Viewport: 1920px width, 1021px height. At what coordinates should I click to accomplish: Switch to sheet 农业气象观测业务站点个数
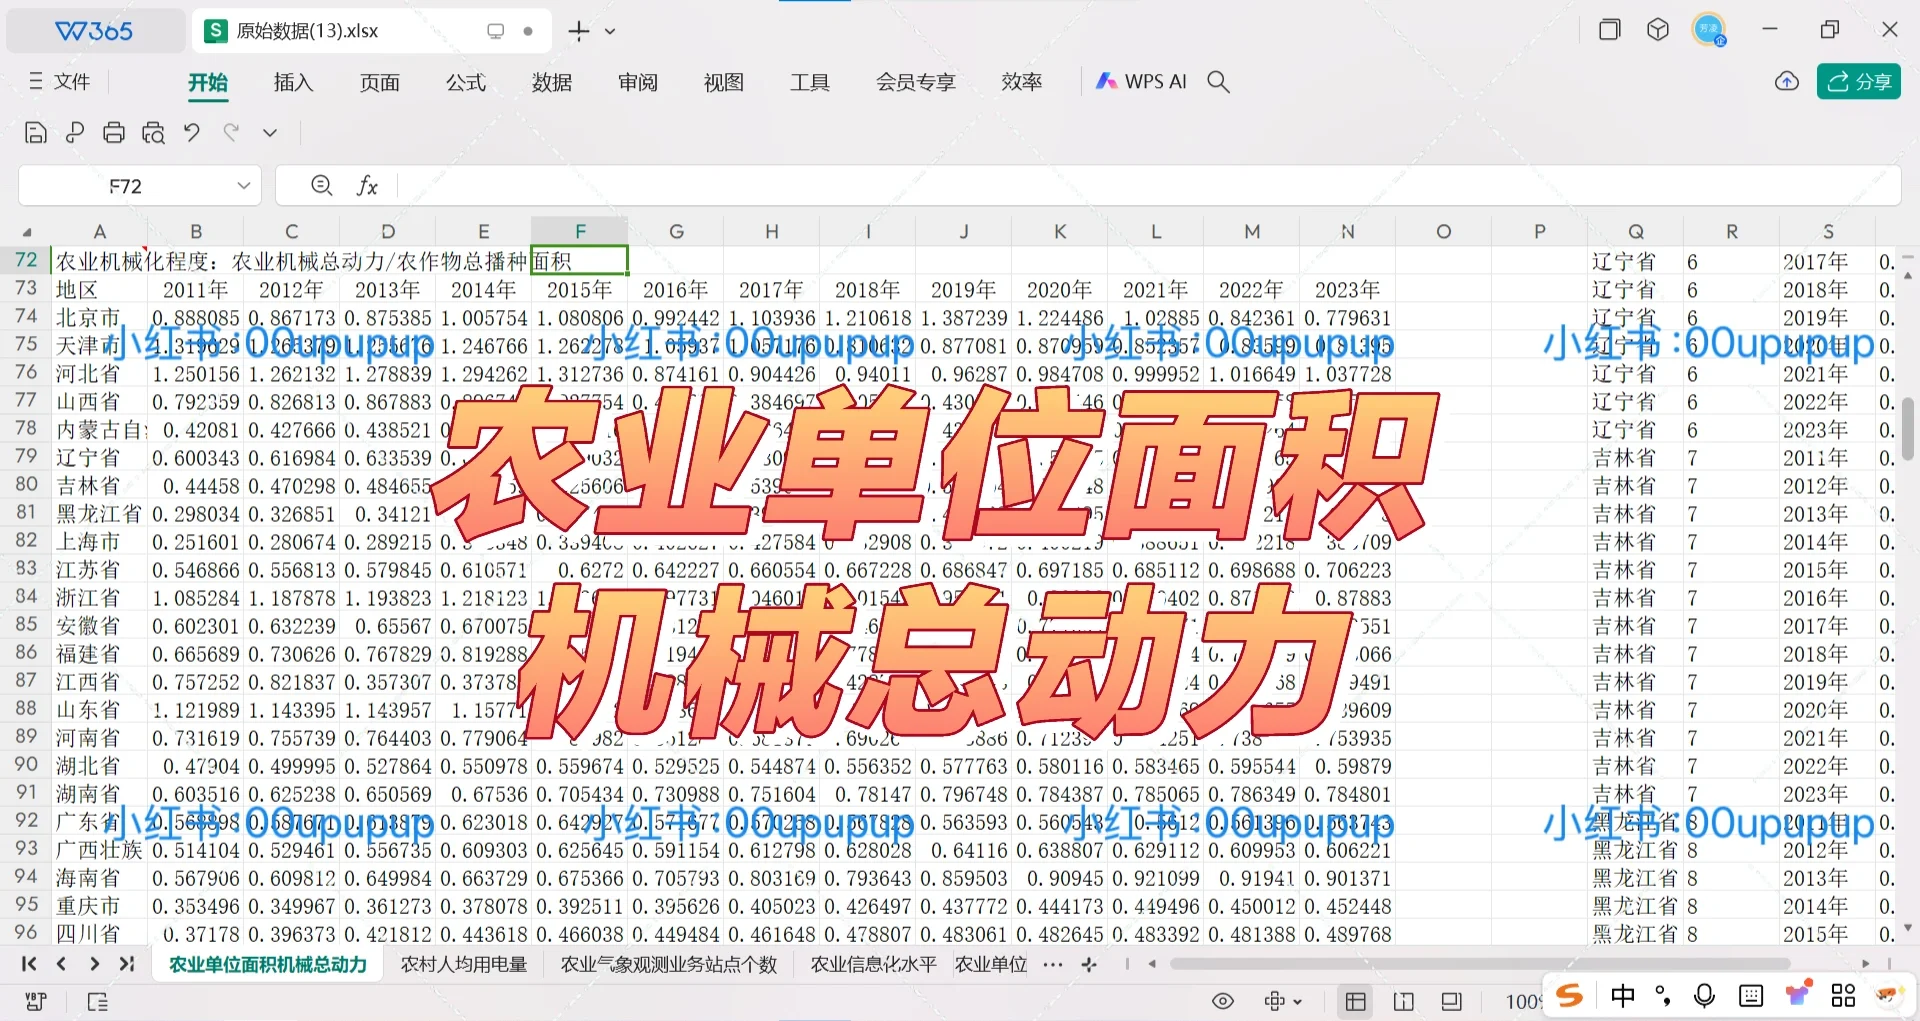coord(669,964)
